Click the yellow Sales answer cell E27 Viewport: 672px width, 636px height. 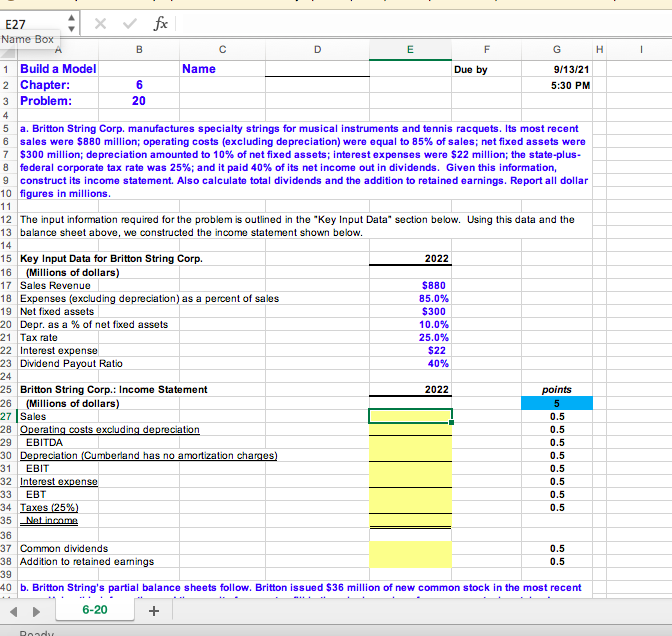point(410,416)
